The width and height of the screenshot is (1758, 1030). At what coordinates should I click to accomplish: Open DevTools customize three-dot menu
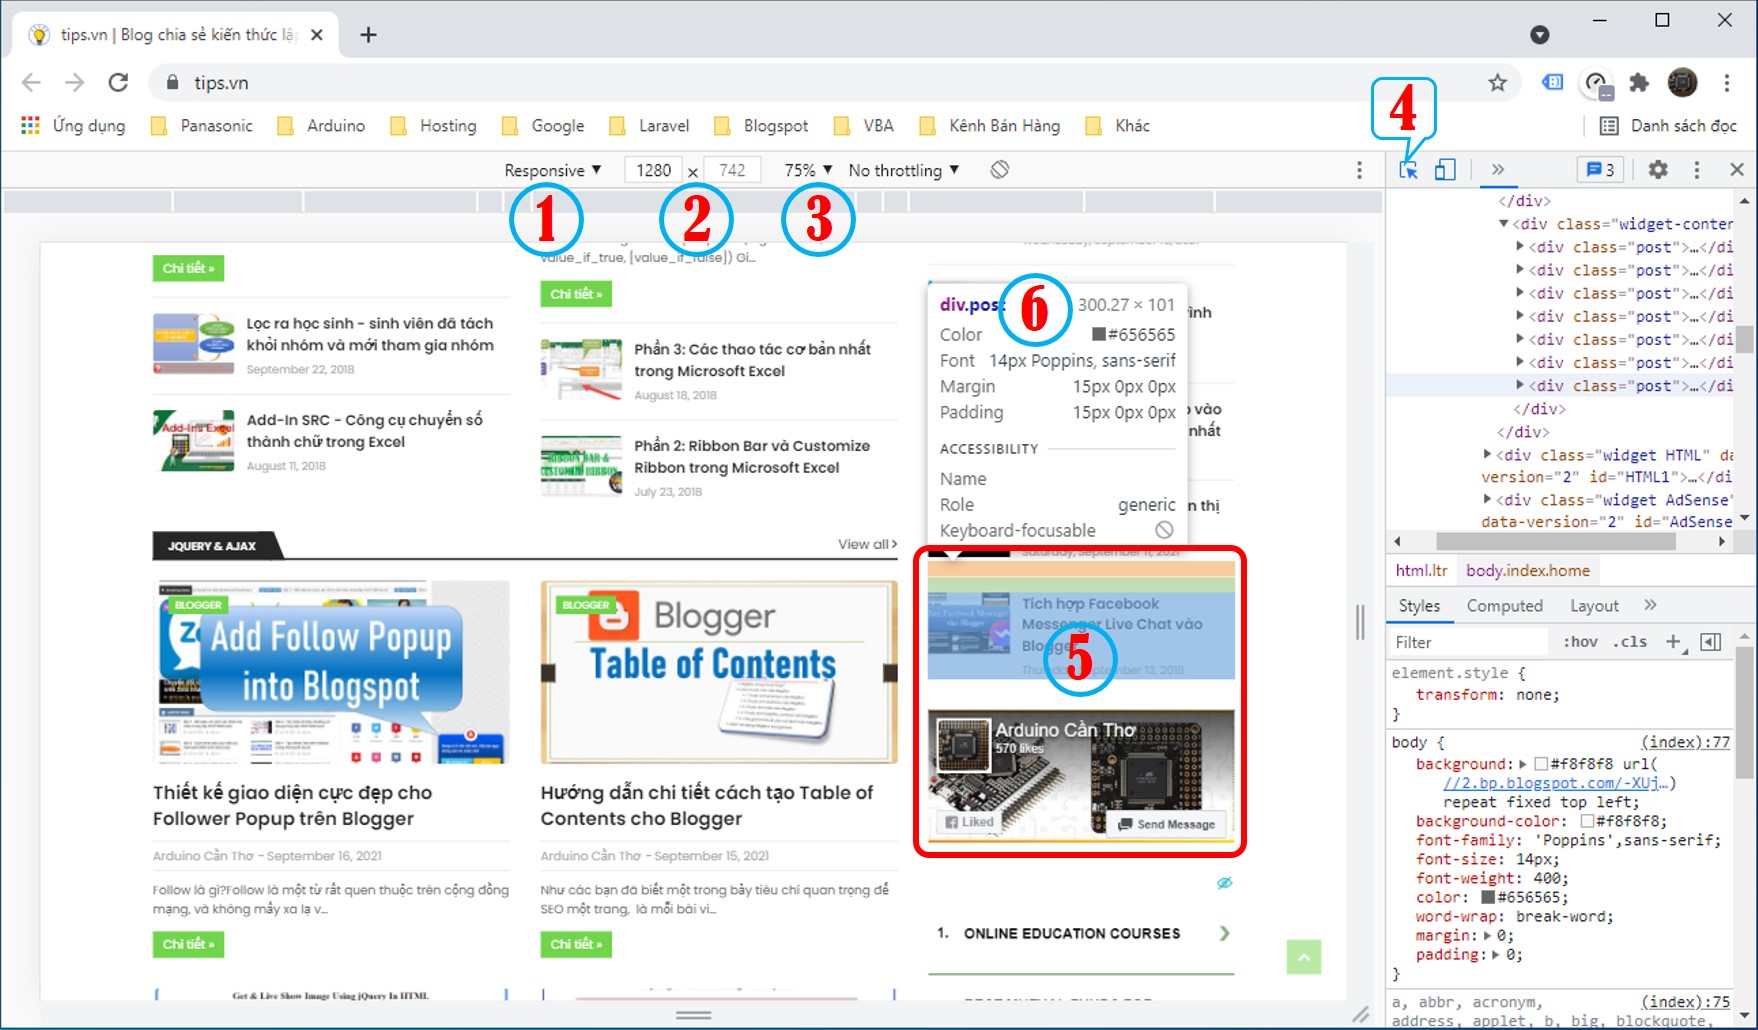click(x=1697, y=170)
